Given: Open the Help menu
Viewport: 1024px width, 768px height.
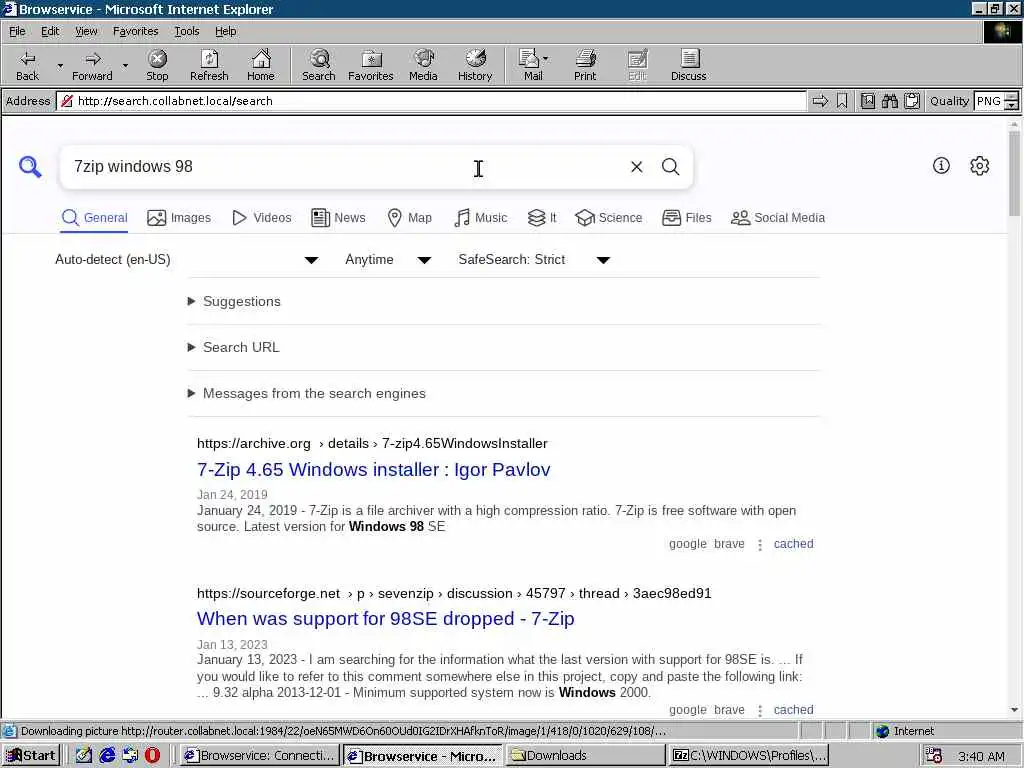Looking at the screenshot, I should point(225,31).
